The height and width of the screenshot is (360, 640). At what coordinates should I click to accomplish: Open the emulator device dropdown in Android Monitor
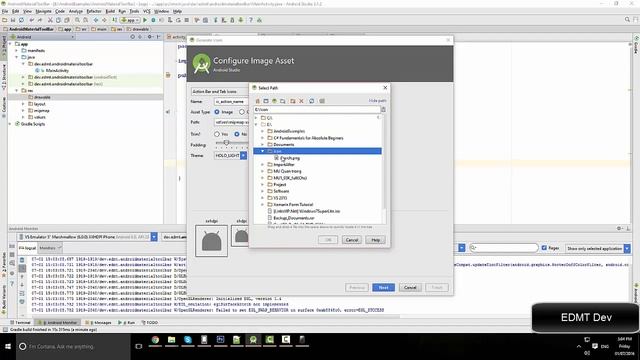click(154, 237)
